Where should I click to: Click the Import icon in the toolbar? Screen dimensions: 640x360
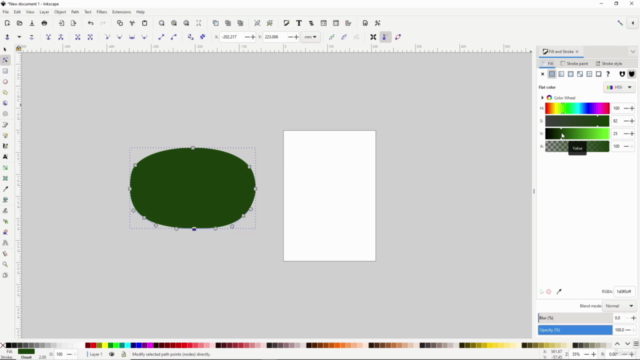[x=61, y=23]
